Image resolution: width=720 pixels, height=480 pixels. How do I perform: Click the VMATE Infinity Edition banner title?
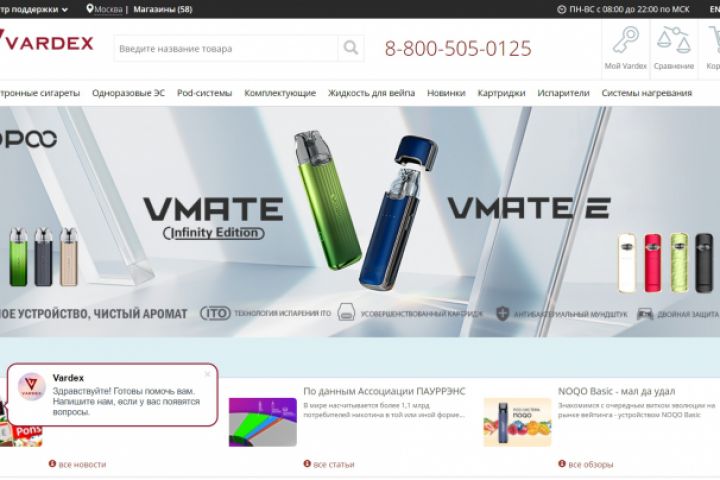[x=214, y=218]
